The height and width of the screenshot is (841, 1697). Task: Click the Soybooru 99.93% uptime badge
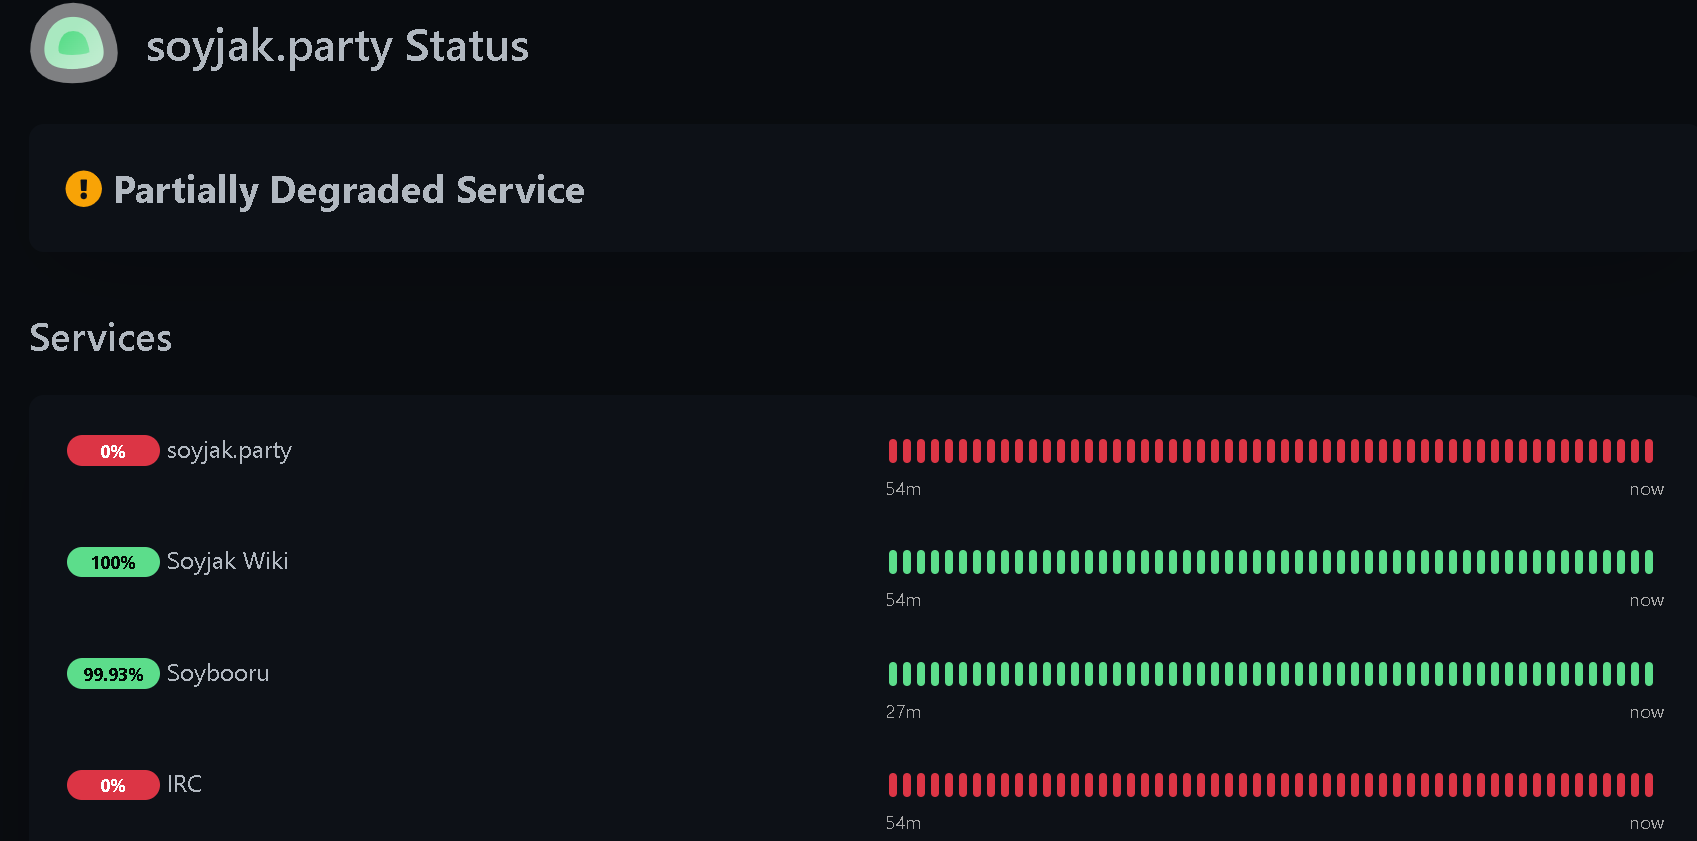(x=113, y=674)
